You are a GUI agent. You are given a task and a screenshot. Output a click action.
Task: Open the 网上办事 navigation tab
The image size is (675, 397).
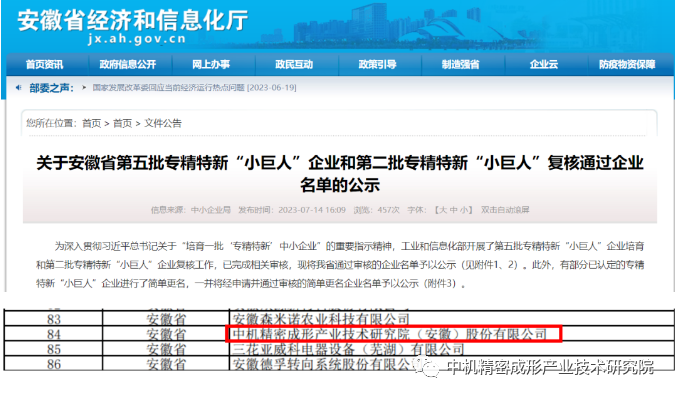(211, 65)
